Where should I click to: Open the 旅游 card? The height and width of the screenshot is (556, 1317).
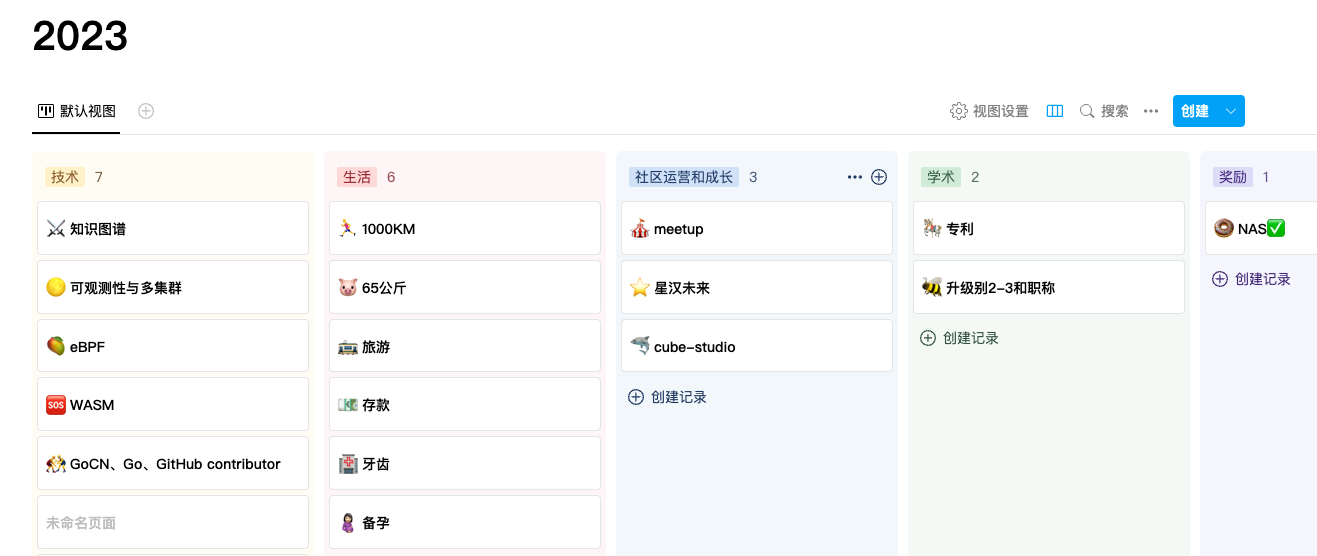pyautogui.click(x=465, y=346)
